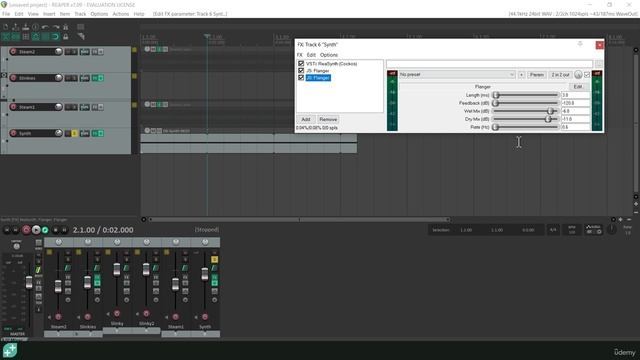Click the FX comment text field
The image size is (640, 360).
489,64
